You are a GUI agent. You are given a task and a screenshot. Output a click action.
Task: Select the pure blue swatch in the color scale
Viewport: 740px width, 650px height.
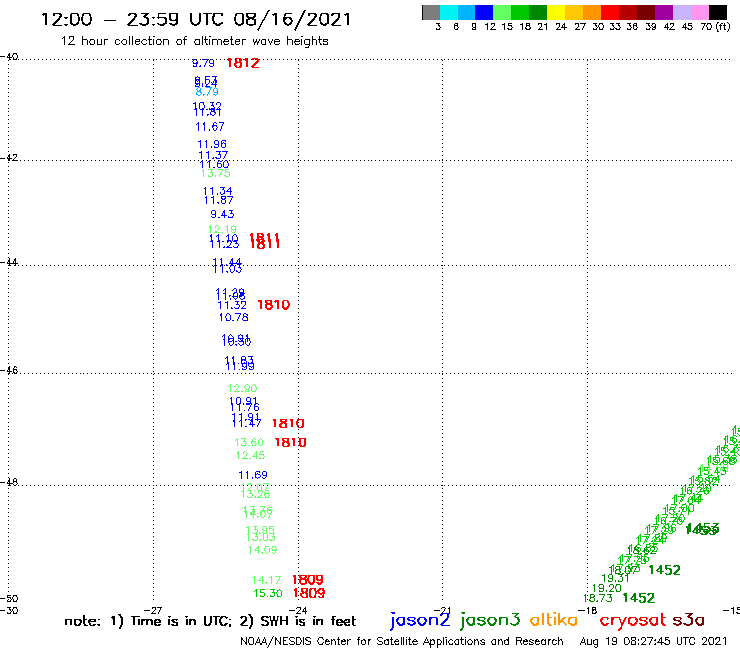(x=484, y=12)
